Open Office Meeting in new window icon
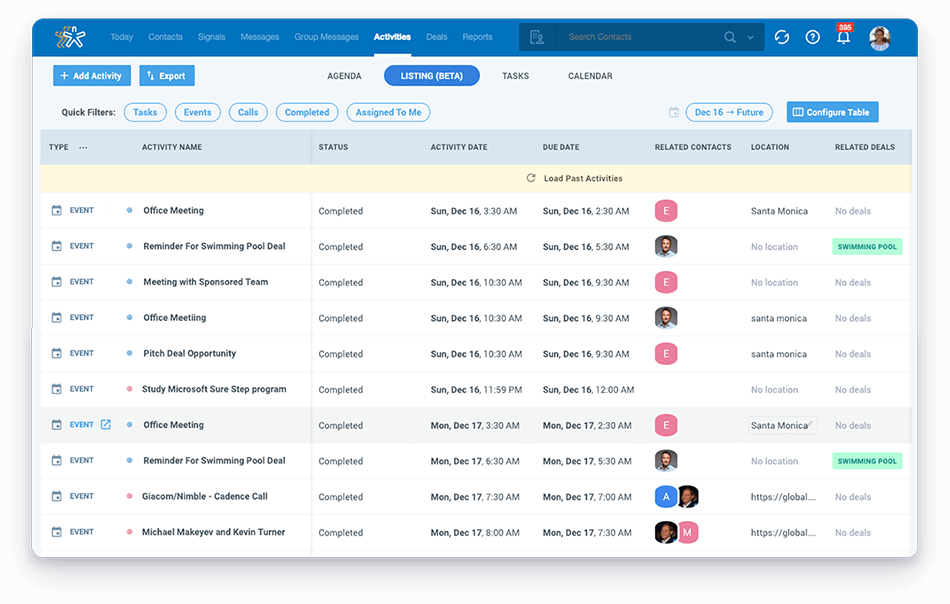 tap(106, 425)
